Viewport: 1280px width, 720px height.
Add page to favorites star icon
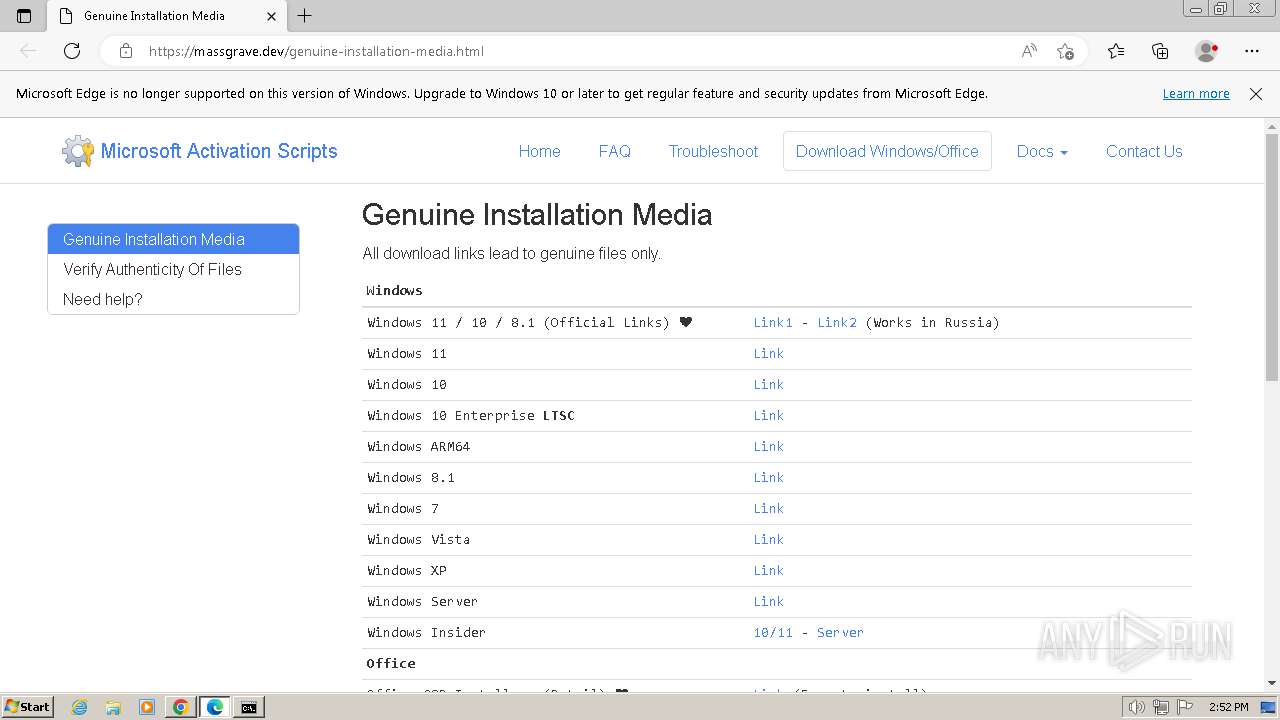(1066, 51)
